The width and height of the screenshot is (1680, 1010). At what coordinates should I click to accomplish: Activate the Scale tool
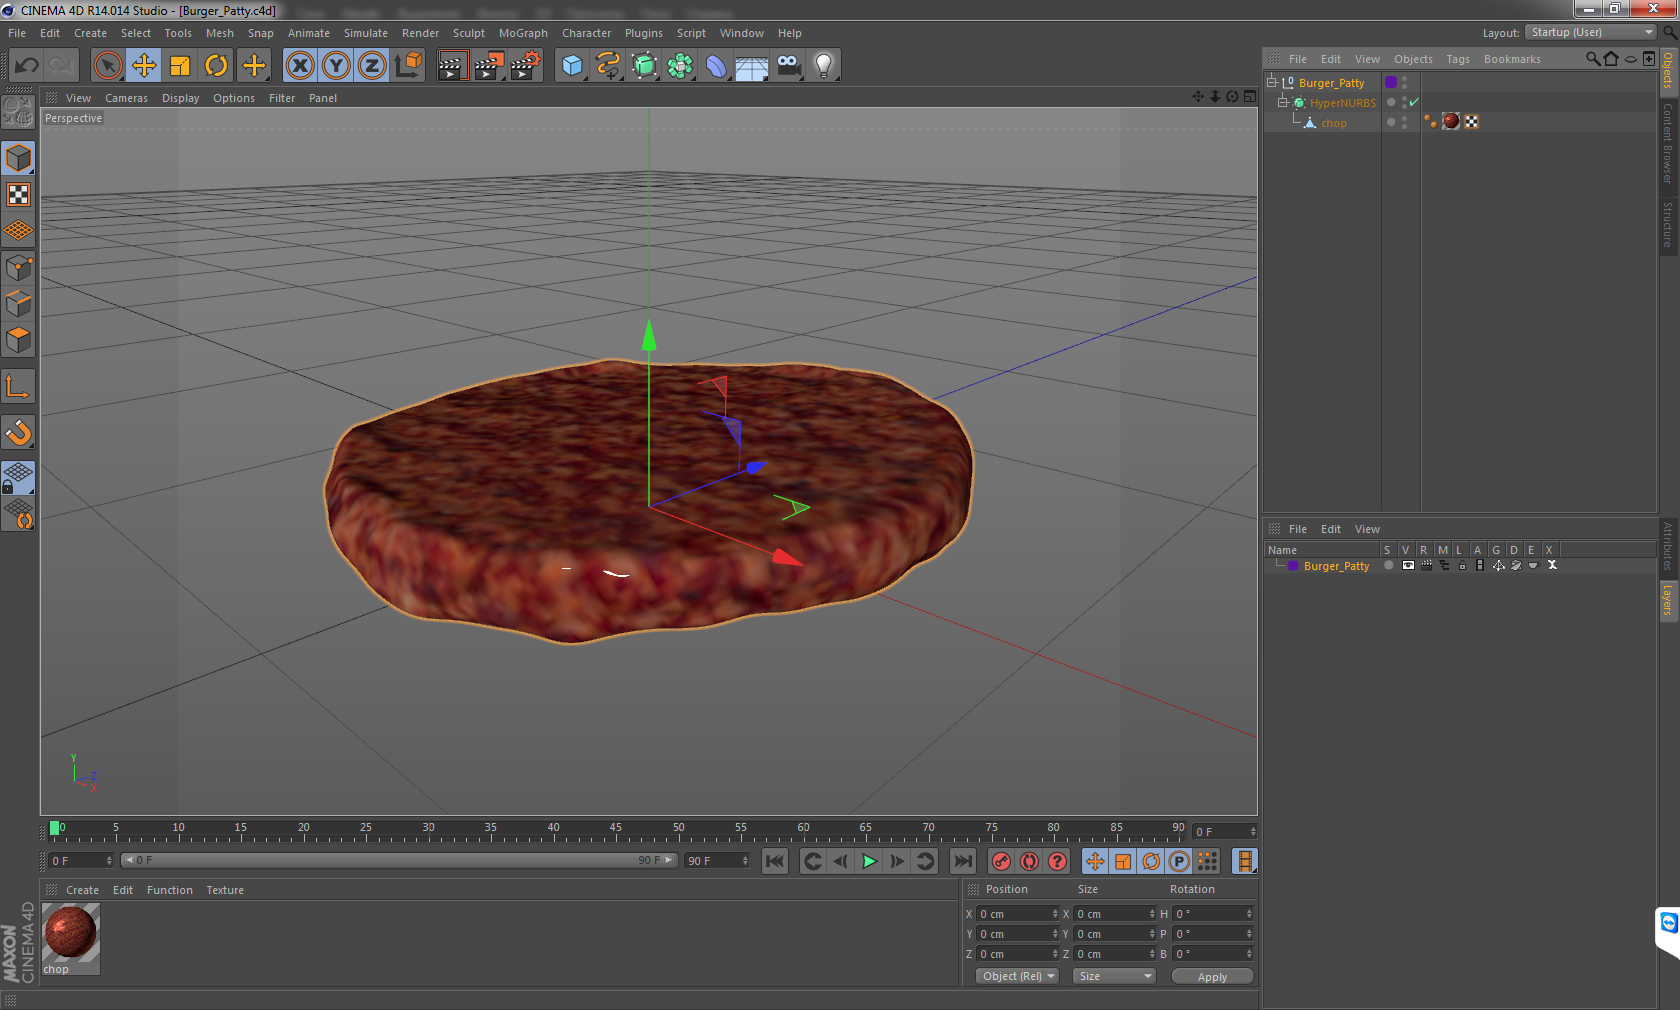pyautogui.click(x=180, y=66)
